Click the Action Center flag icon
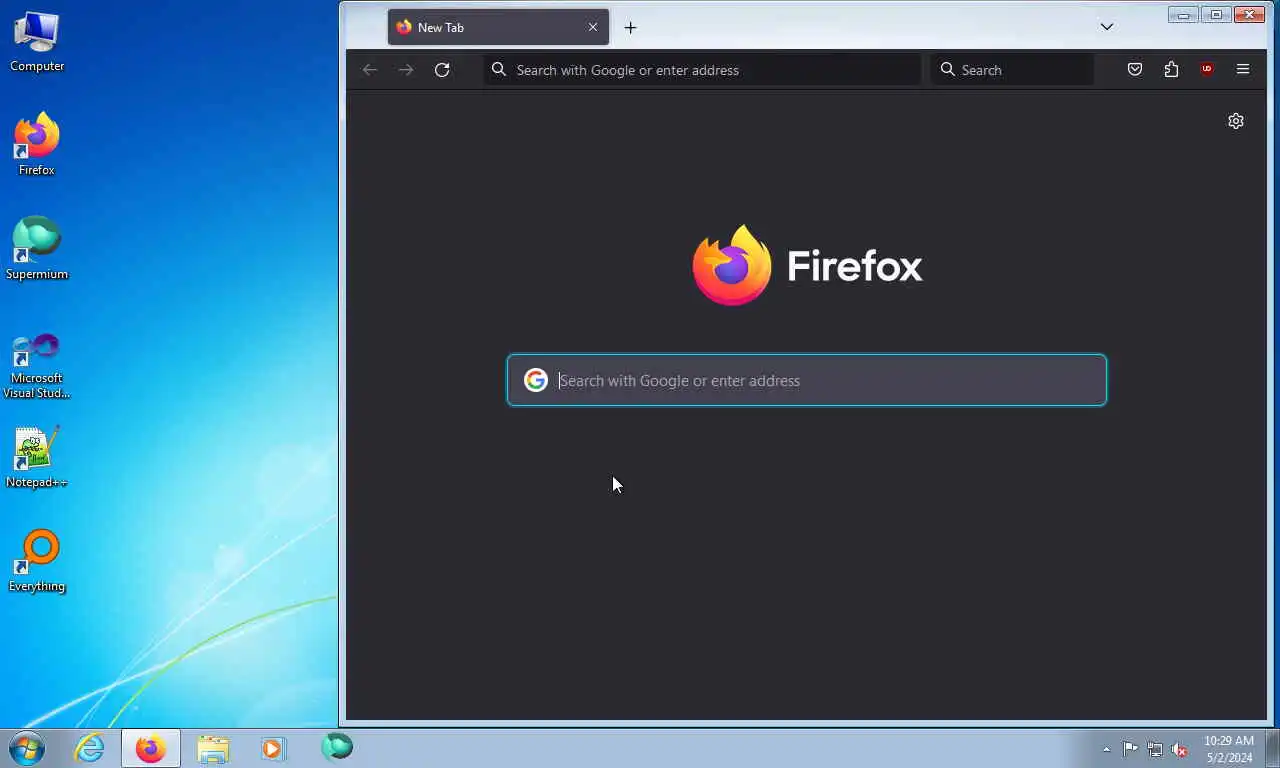 1130,748
